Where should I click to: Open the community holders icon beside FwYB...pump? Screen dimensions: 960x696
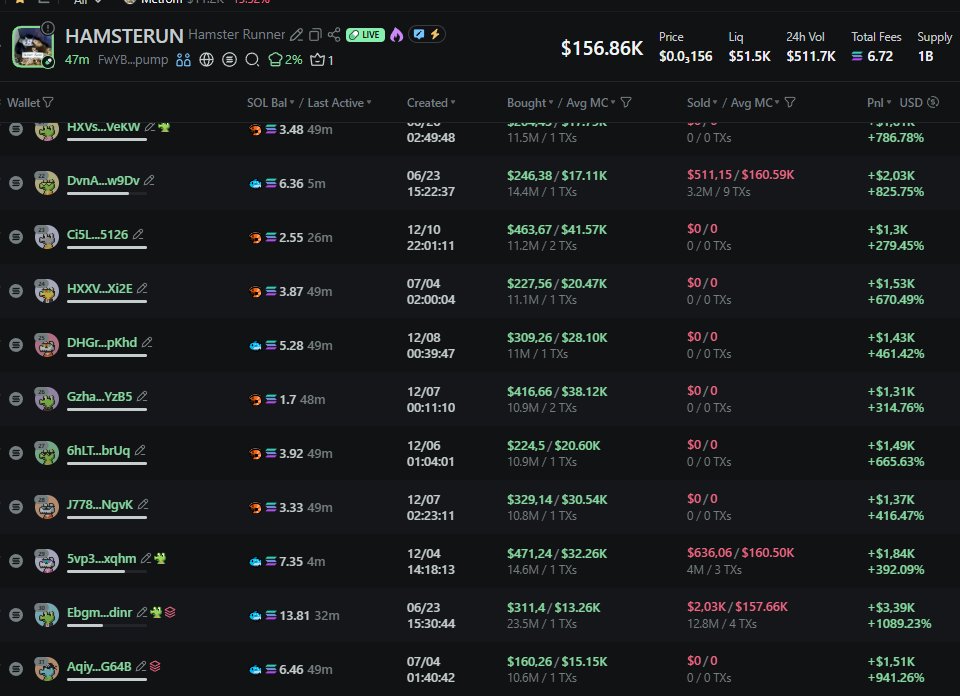click(x=183, y=60)
